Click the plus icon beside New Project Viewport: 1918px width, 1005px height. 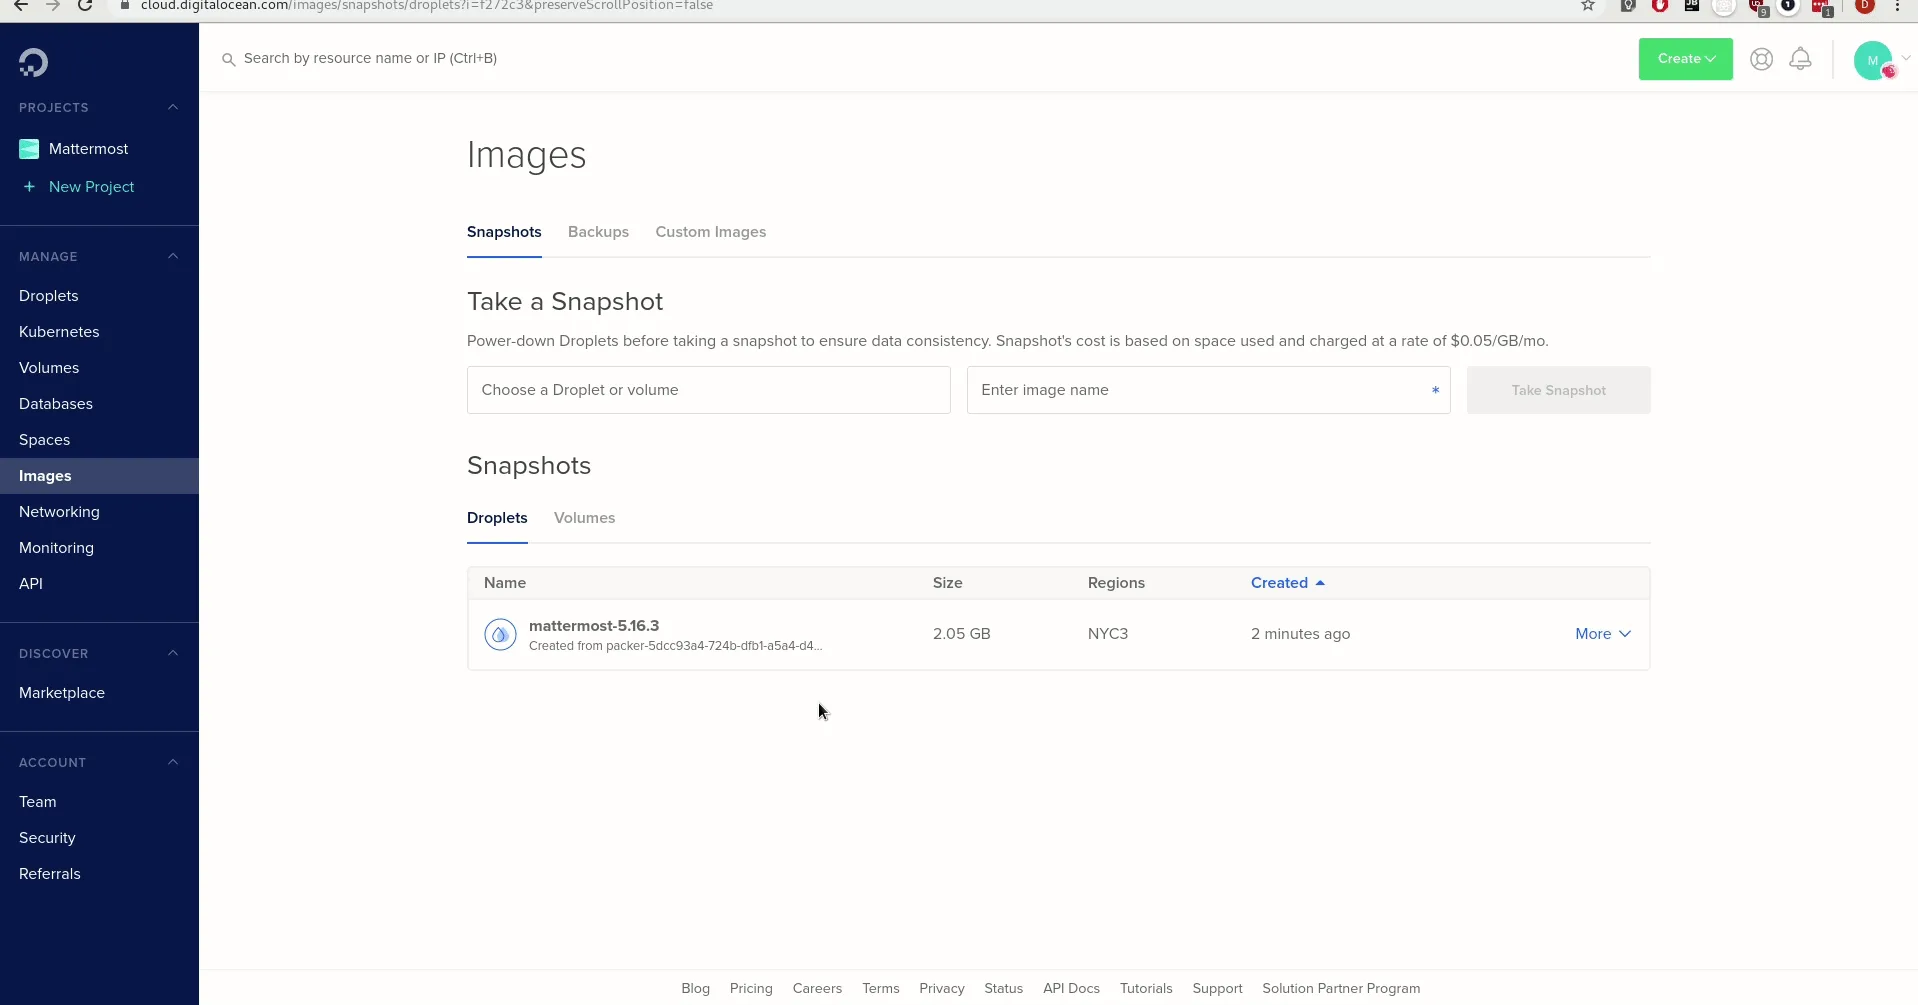tap(29, 187)
